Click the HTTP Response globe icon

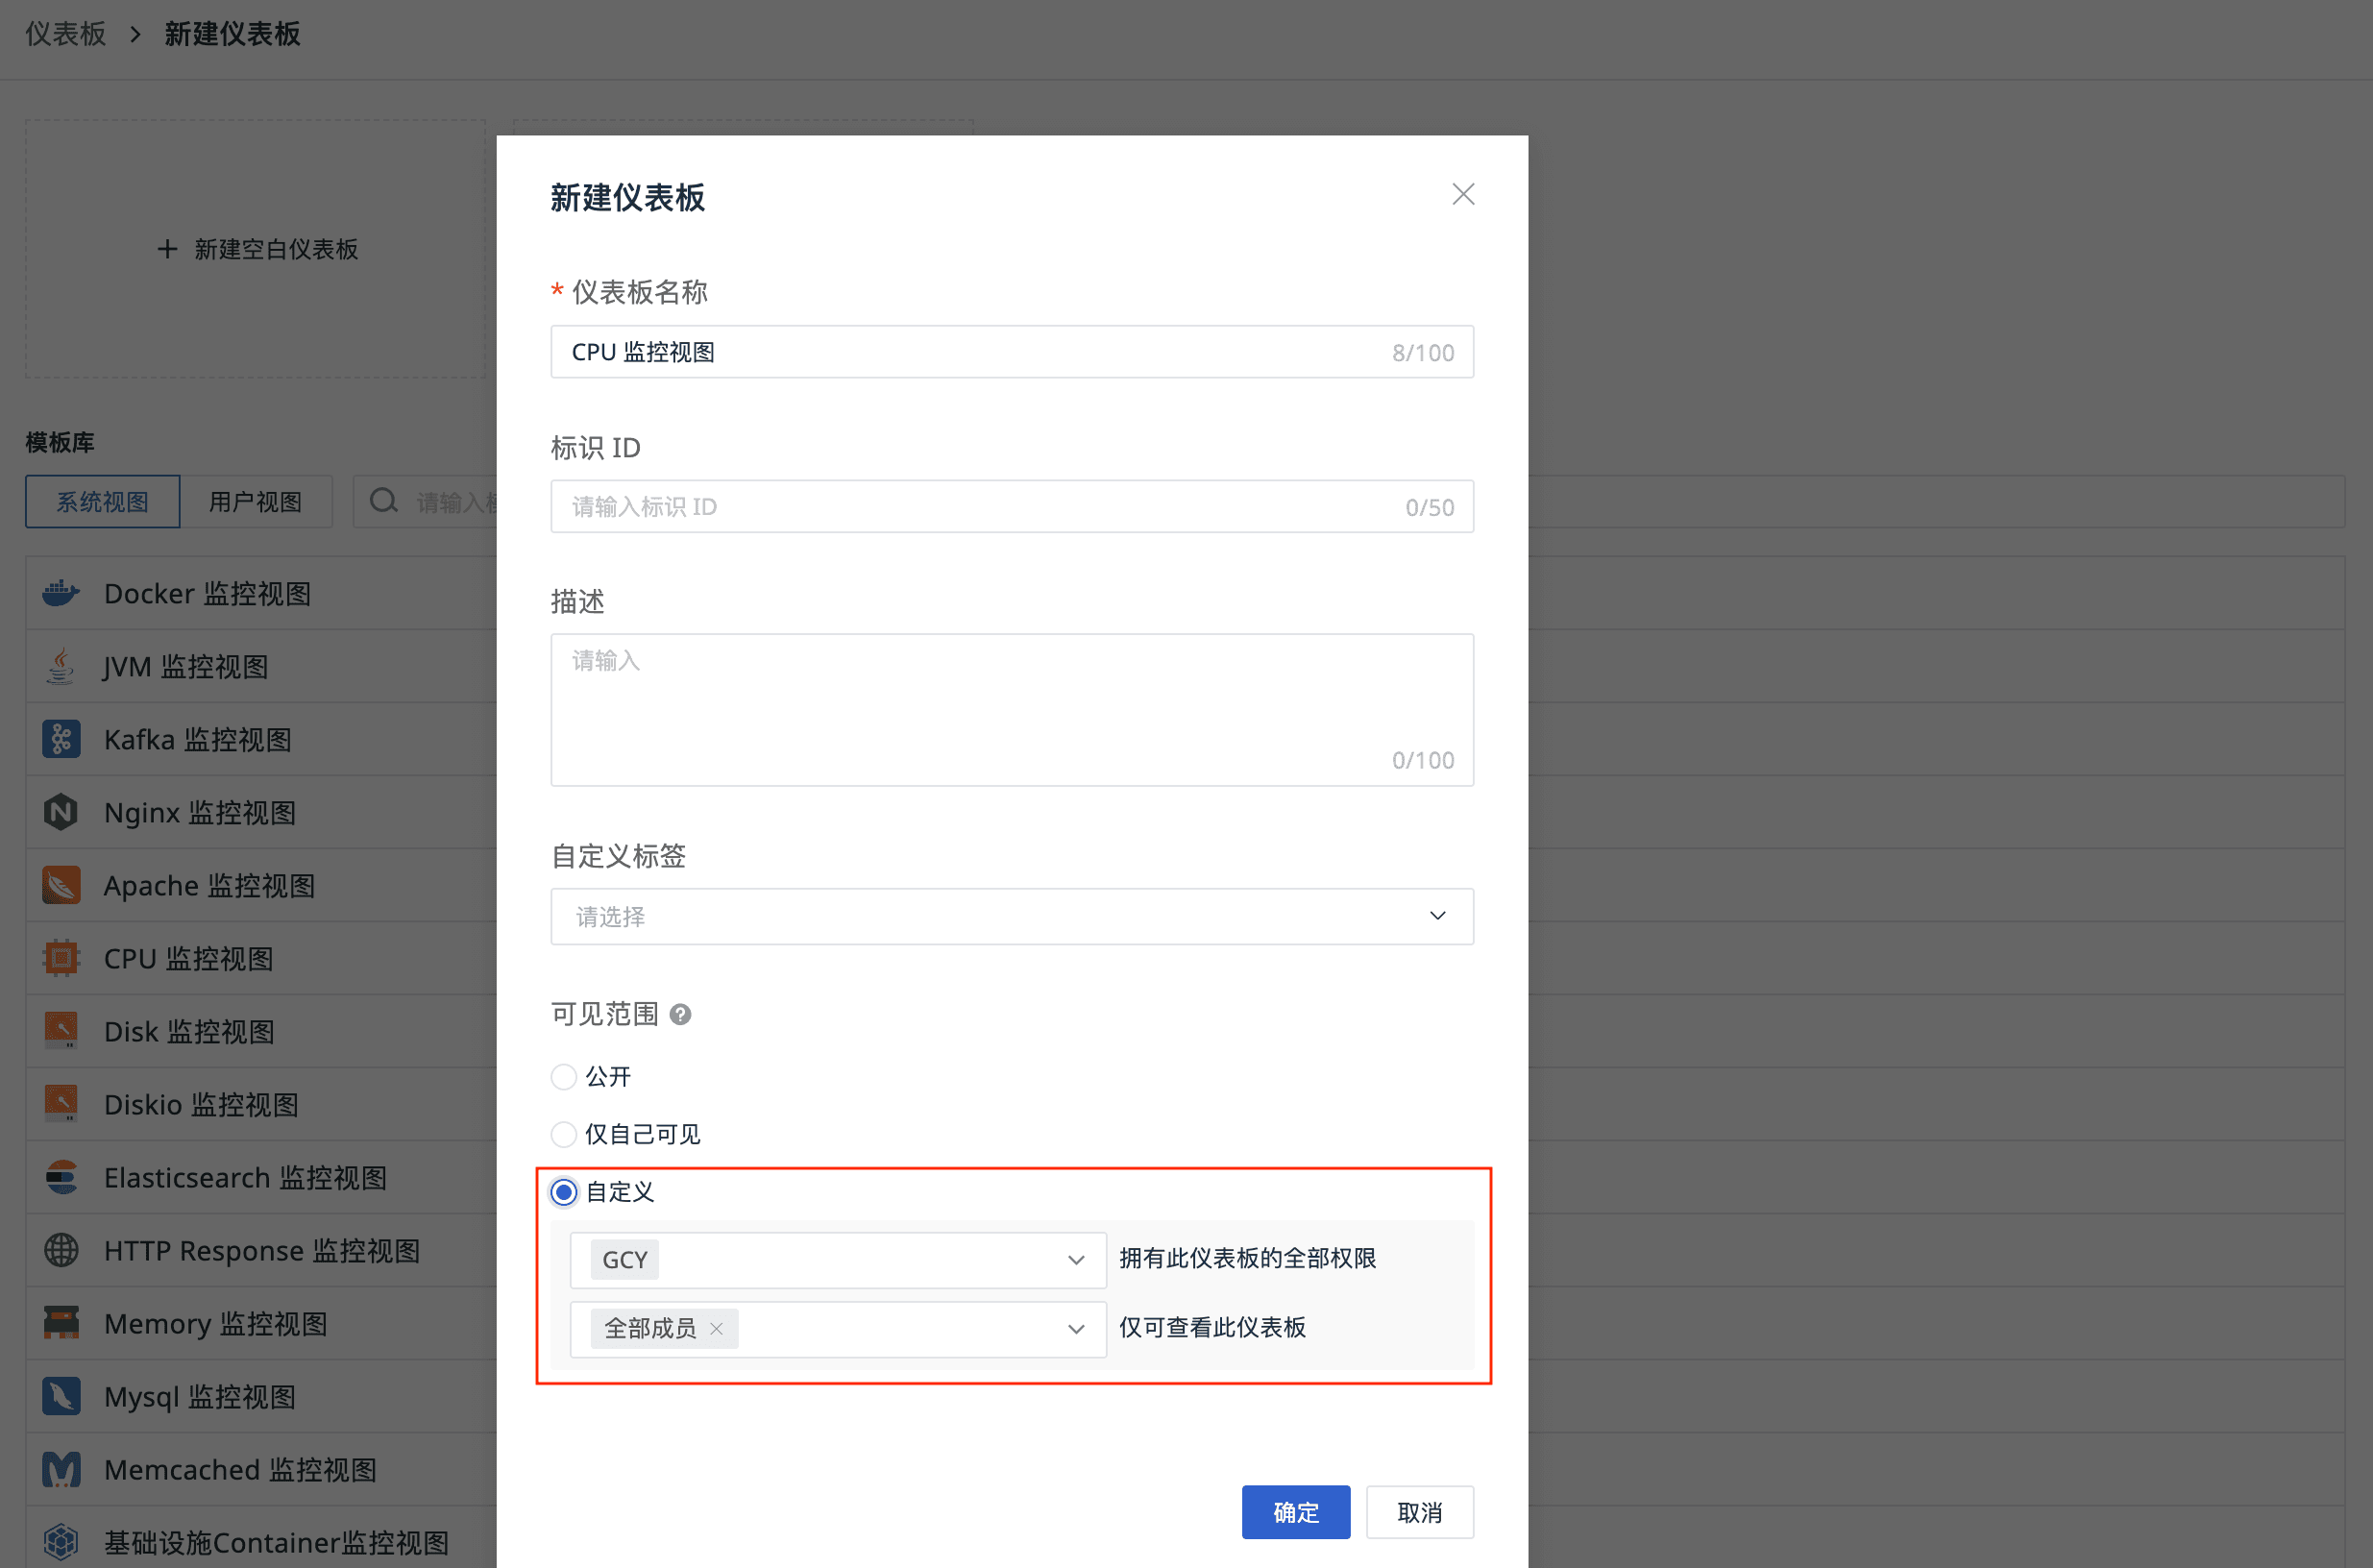60,1250
